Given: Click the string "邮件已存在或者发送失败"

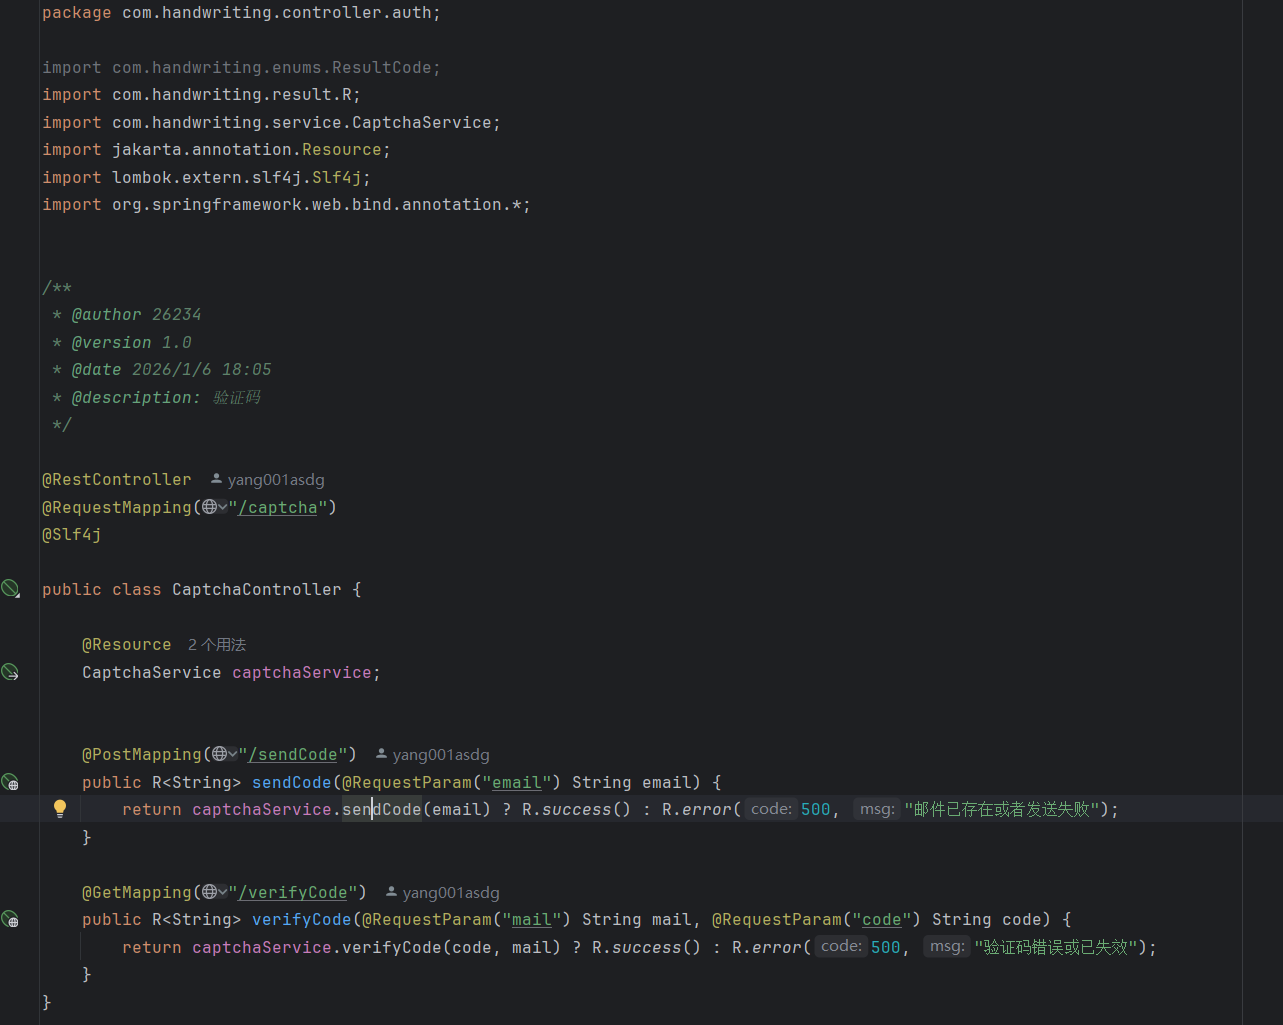Looking at the screenshot, I should (x=1002, y=809).
